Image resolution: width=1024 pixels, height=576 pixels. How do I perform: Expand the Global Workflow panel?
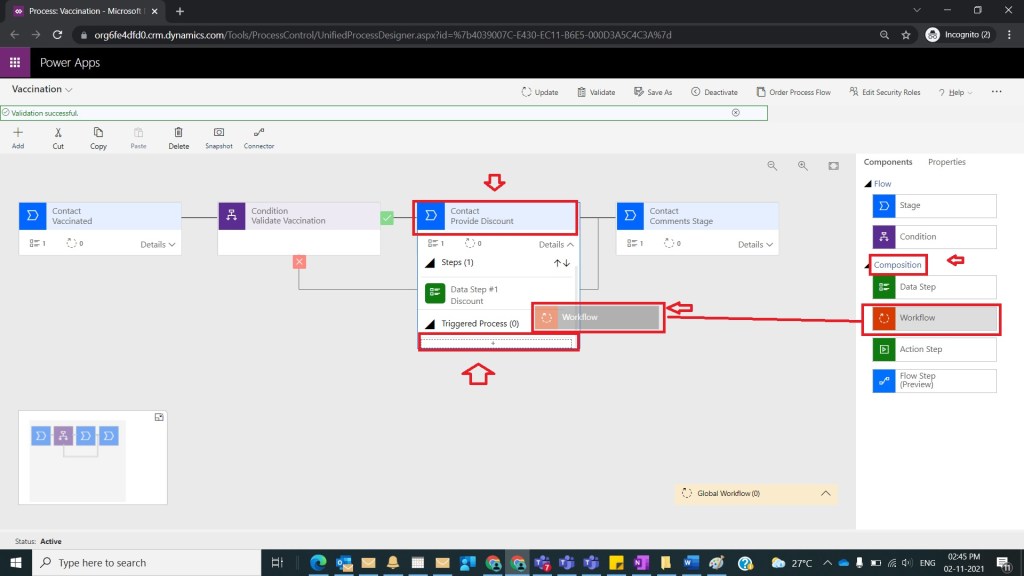point(825,493)
